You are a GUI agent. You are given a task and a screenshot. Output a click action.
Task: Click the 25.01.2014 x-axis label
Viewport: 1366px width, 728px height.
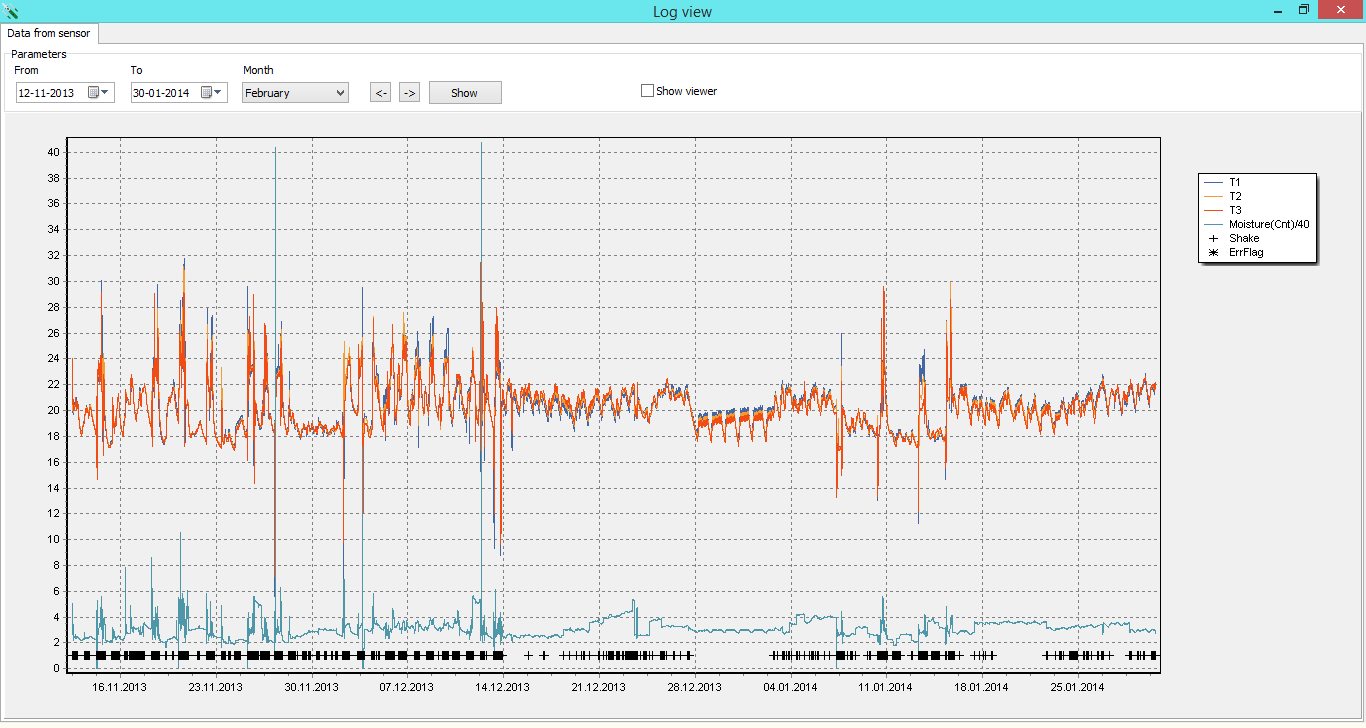[x=1078, y=687]
